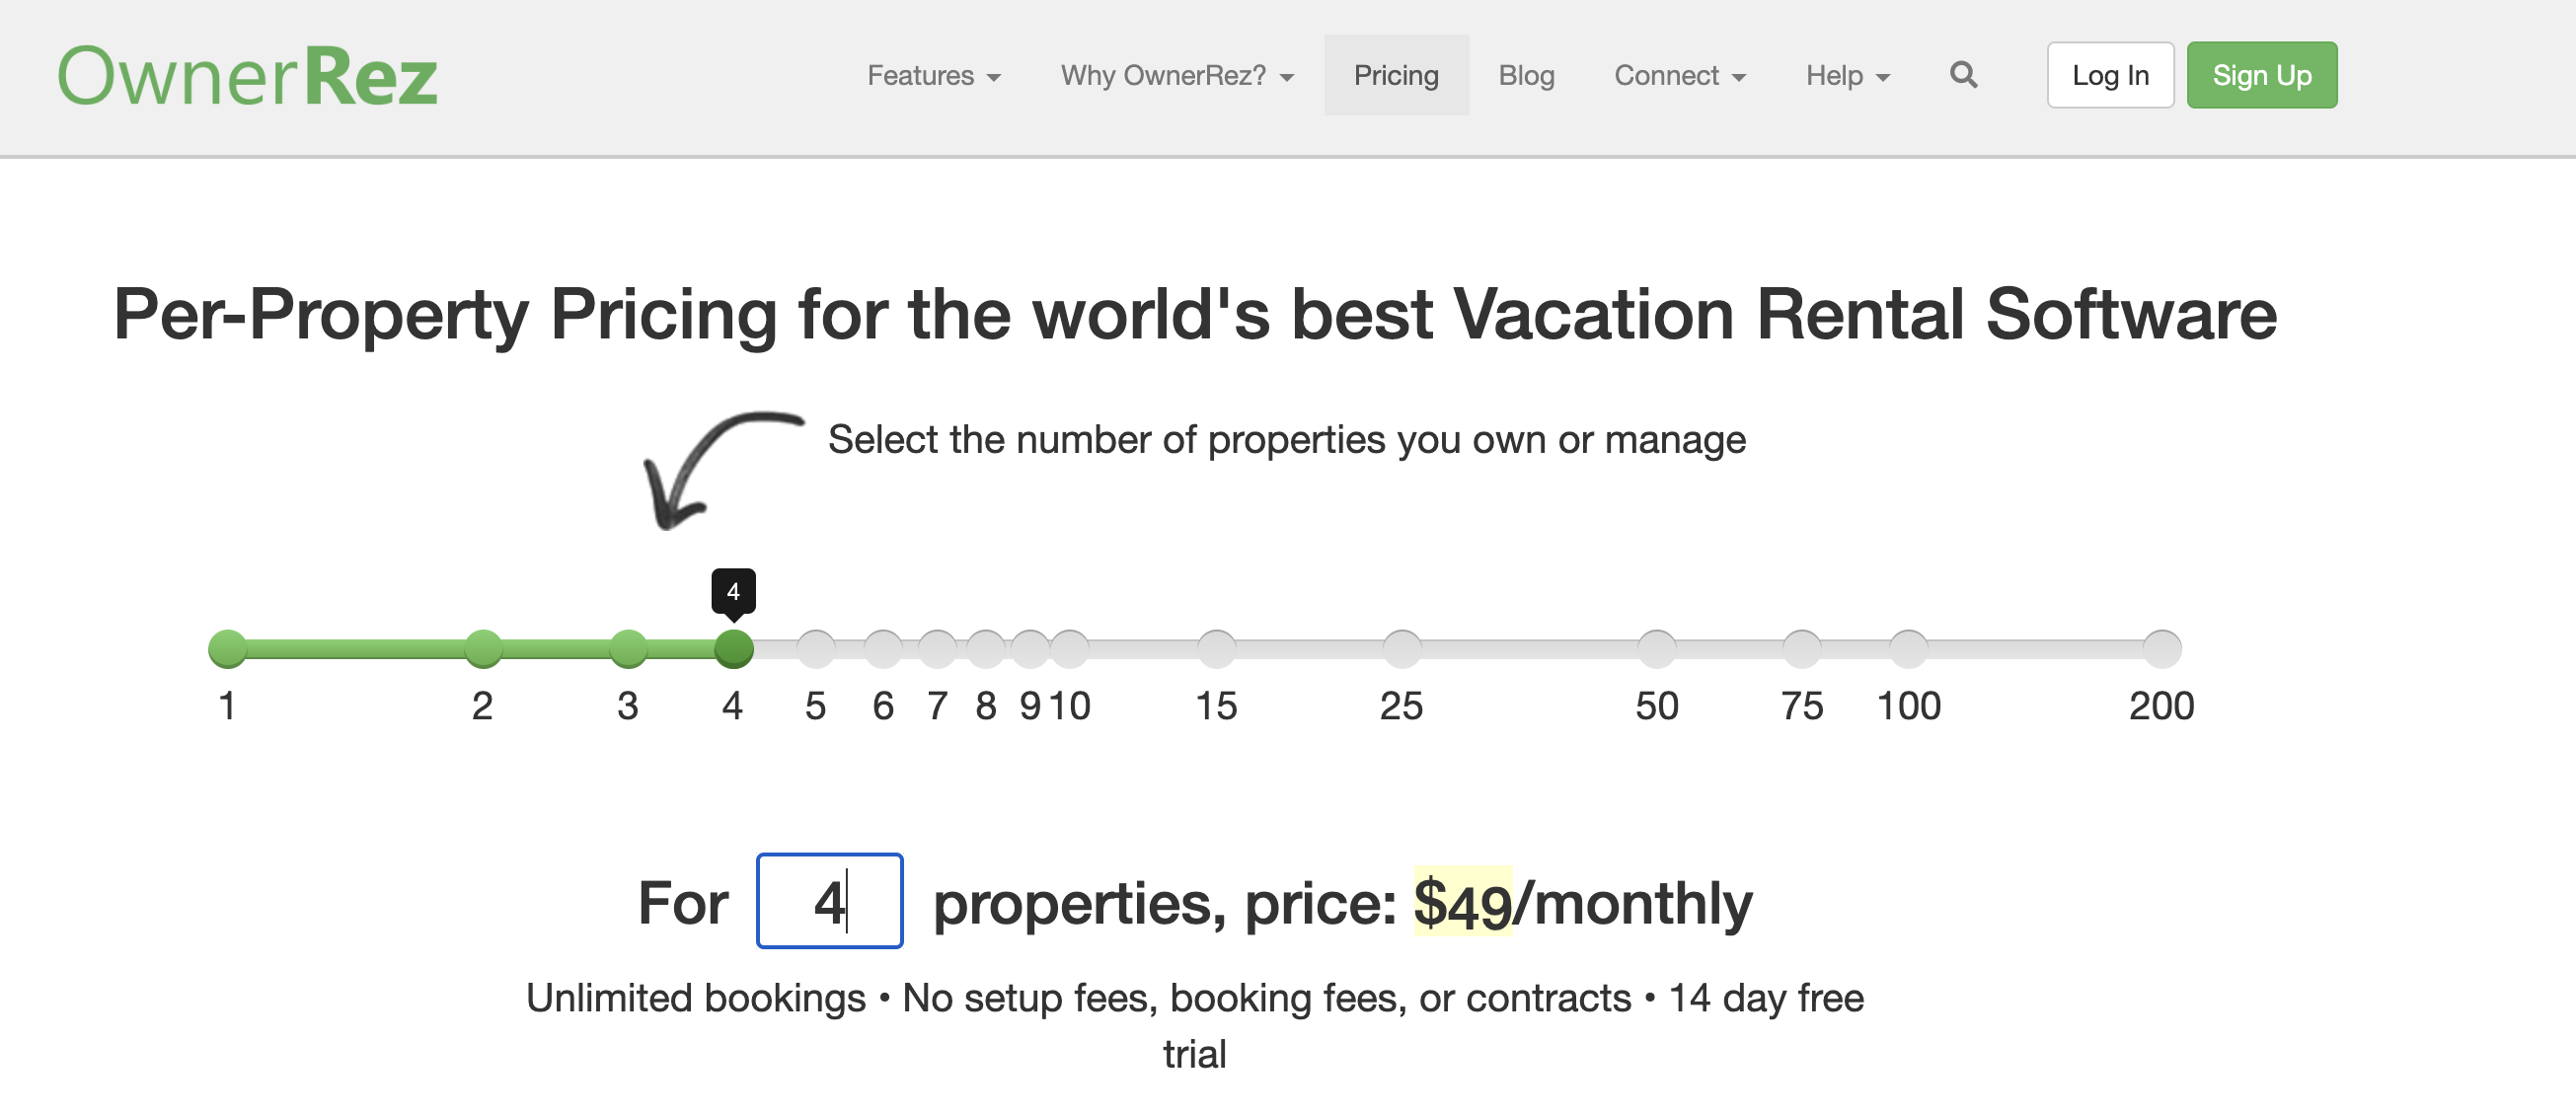
Task: Switch to the Pricing tab
Action: click(1396, 75)
